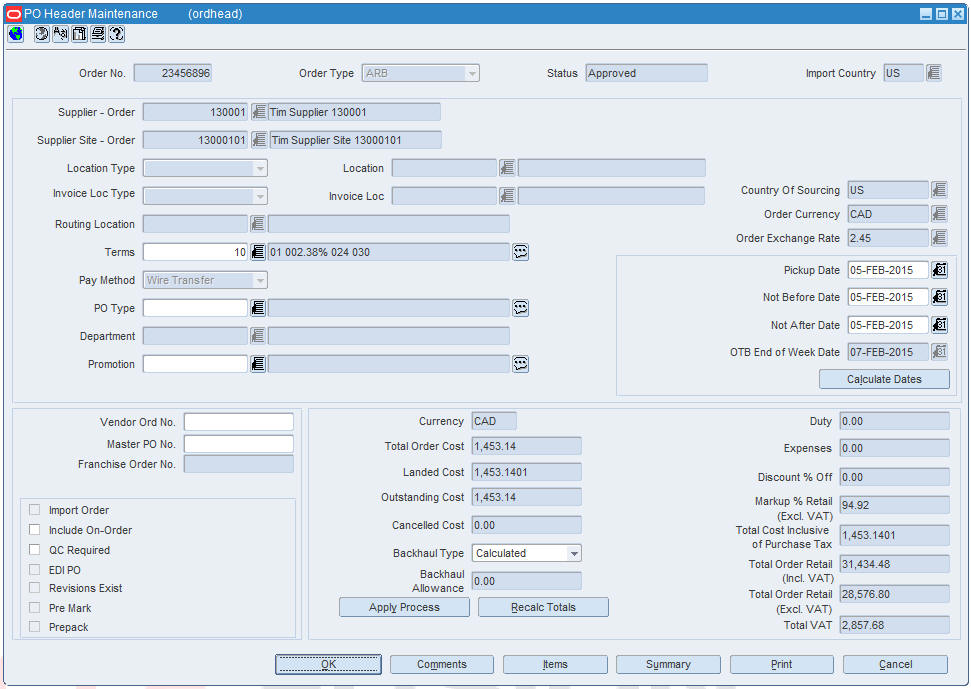The height and width of the screenshot is (689, 971).
Task: Click Total Order Cost value 1,453.14
Action: (x=526, y=446)
